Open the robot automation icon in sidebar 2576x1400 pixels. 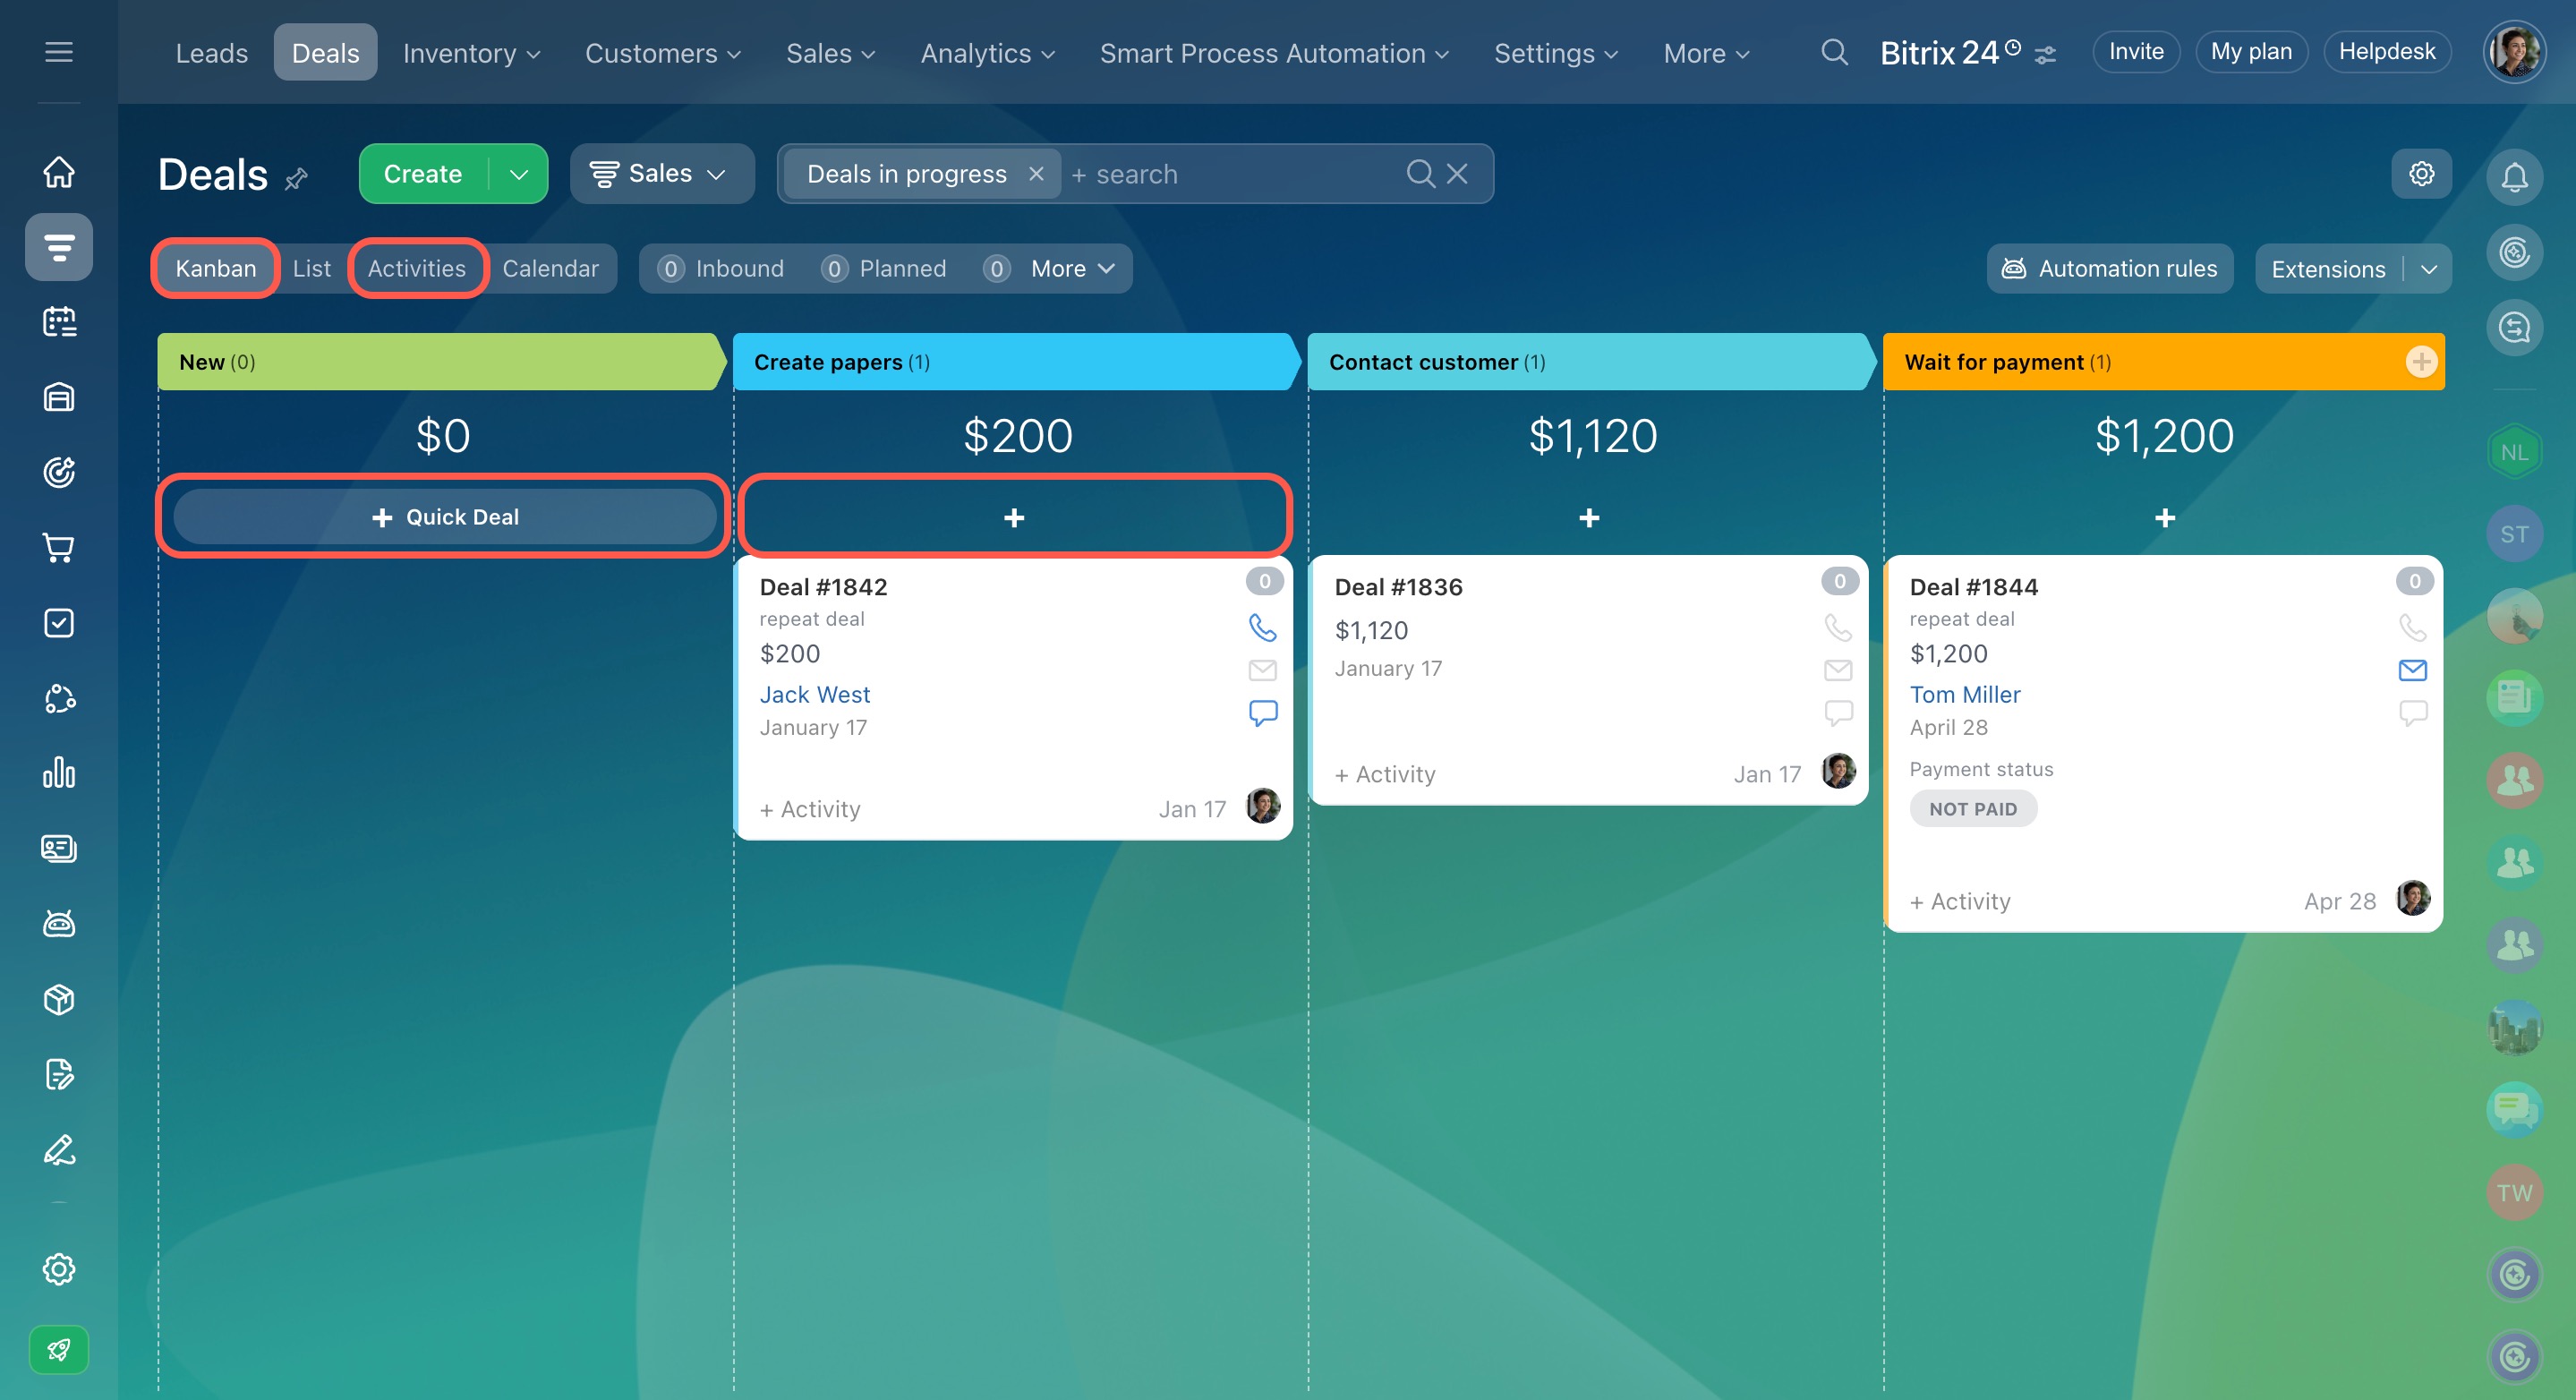59,924
